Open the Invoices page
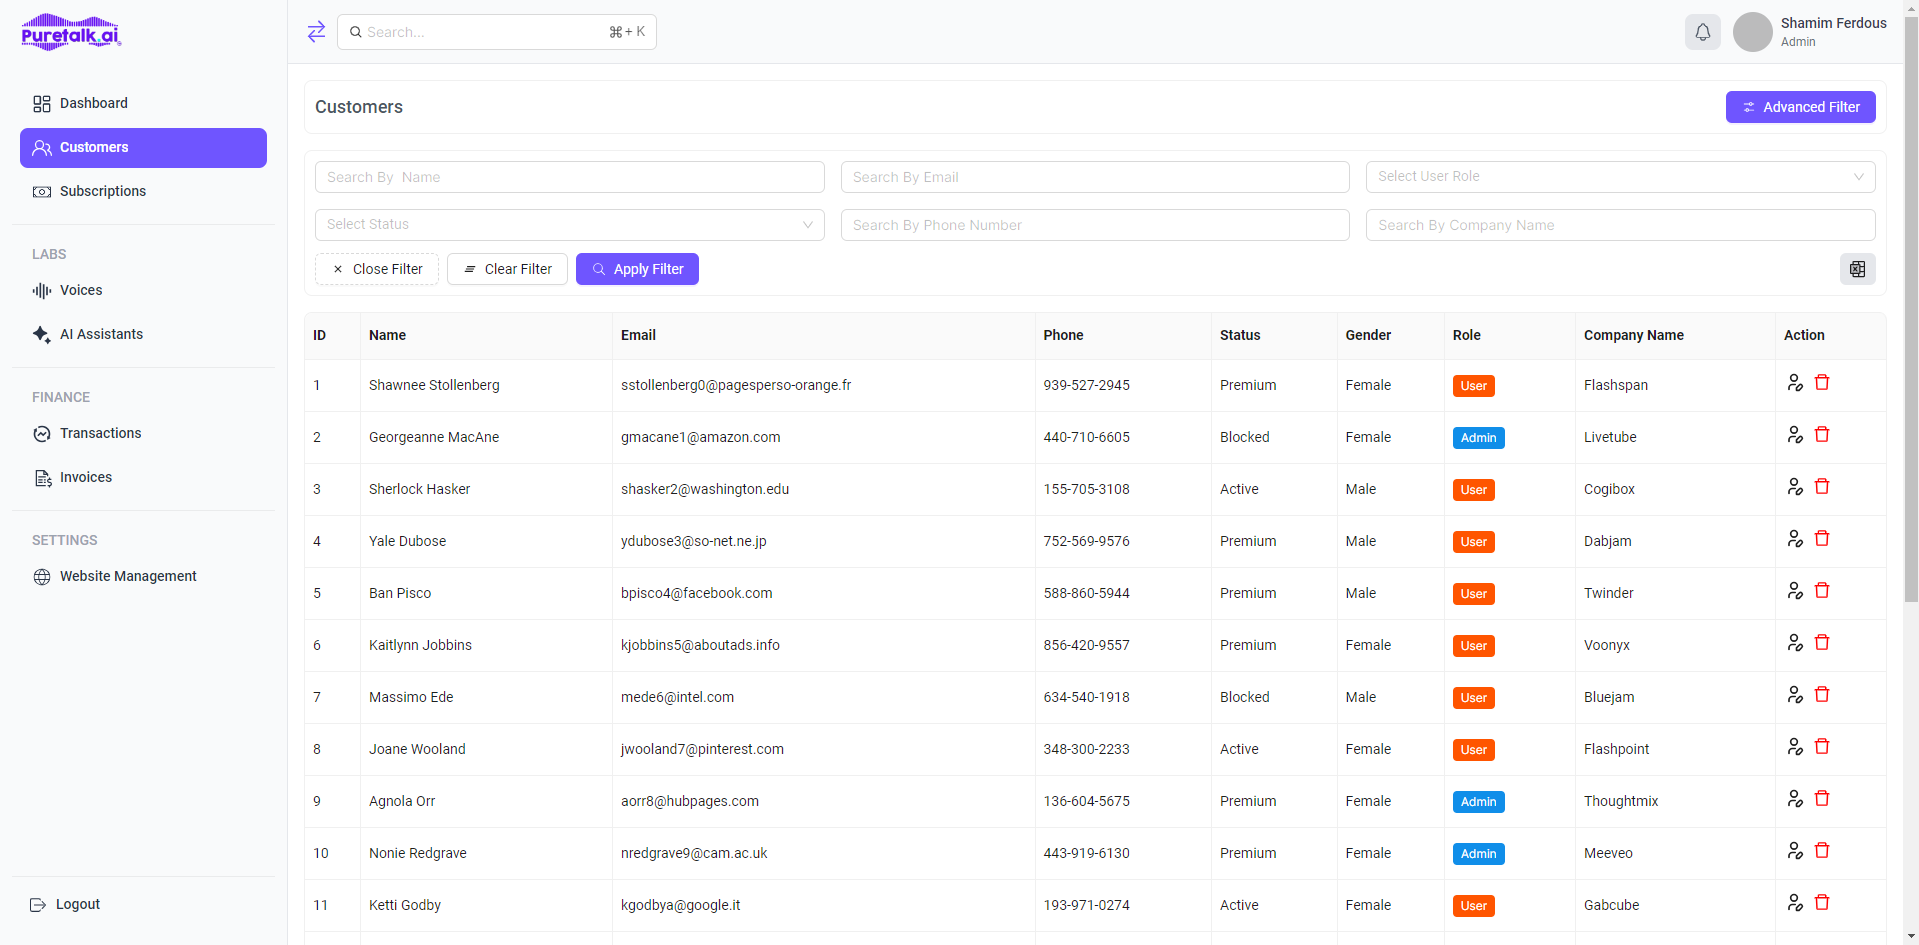The width and height of the screenshot is (1919, 945). pyautogui.click(x=86, y=477)
